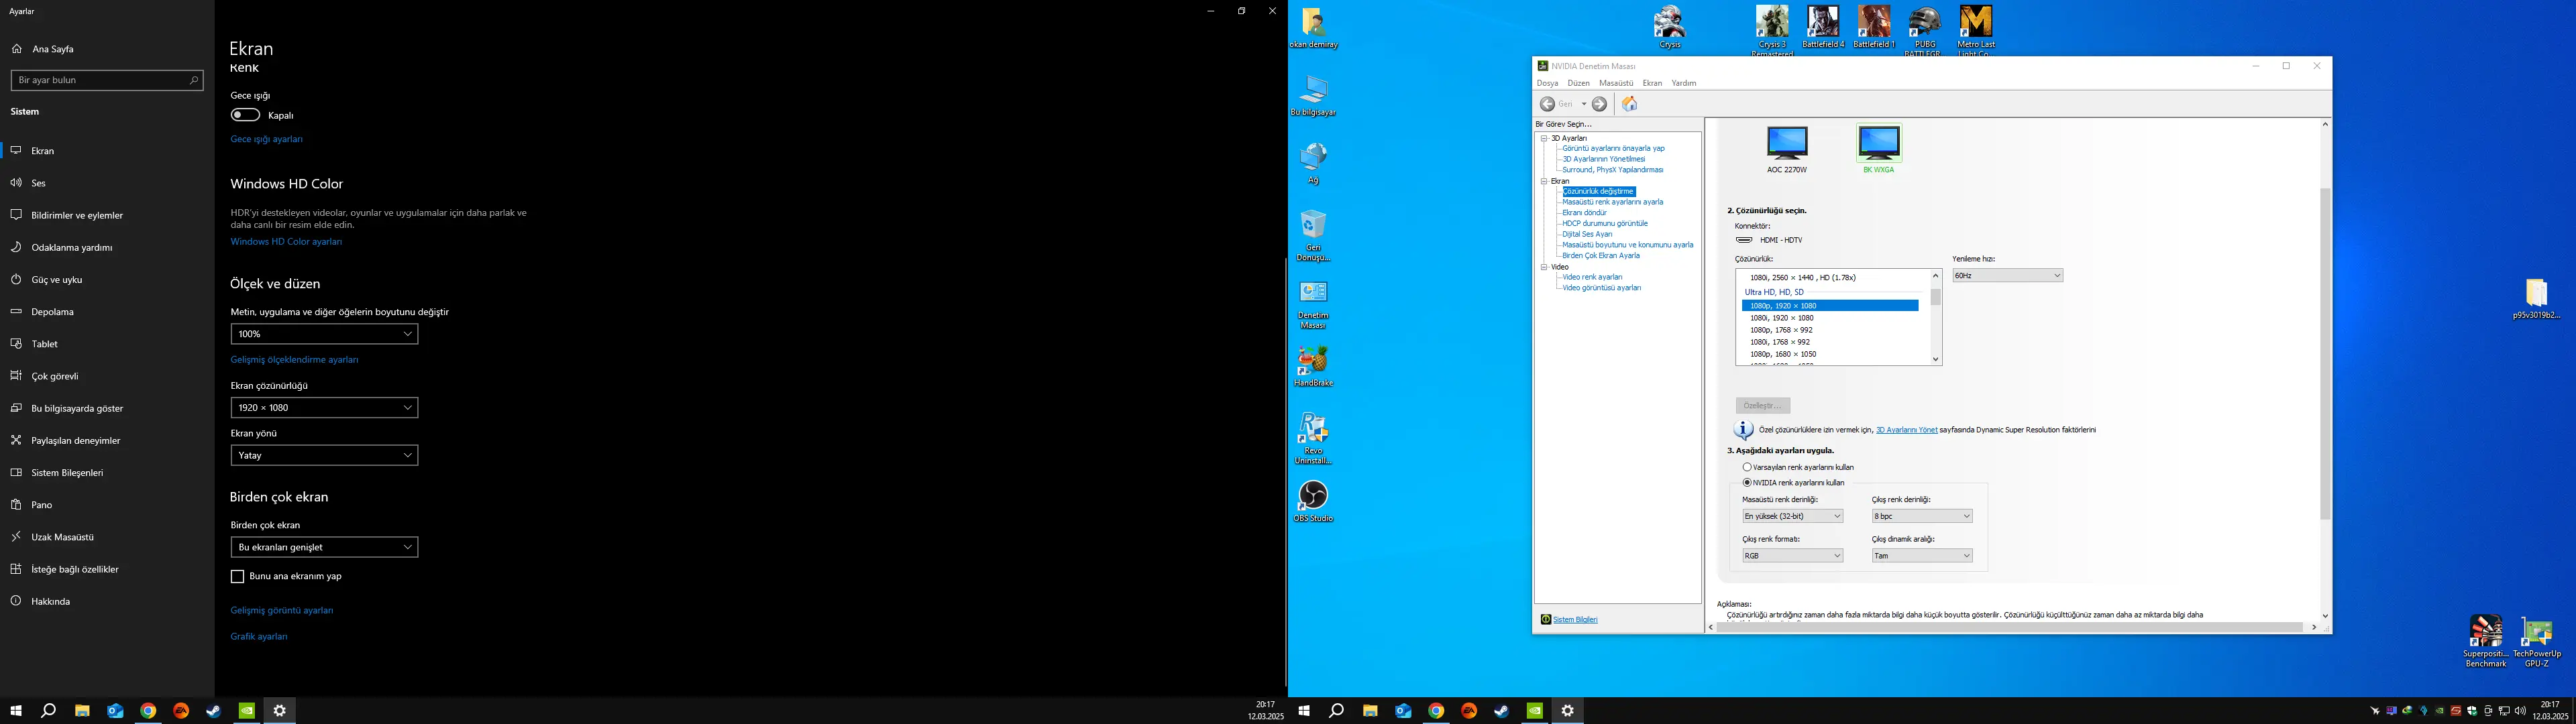Screen dimensions: 2576x724
Task: Click the Gece ışığı ayarları link
Action: click(x=266, y=139)
